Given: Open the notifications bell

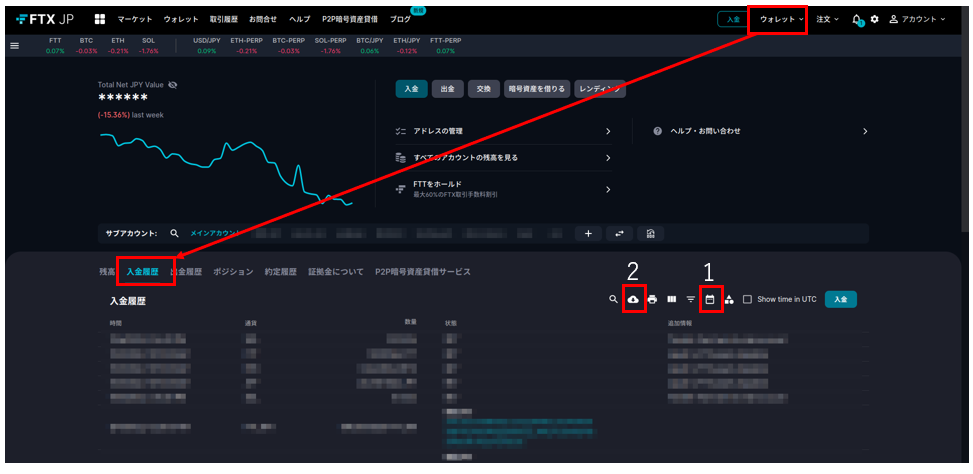Looking at the screenshot, I should [x=857, y=20].
